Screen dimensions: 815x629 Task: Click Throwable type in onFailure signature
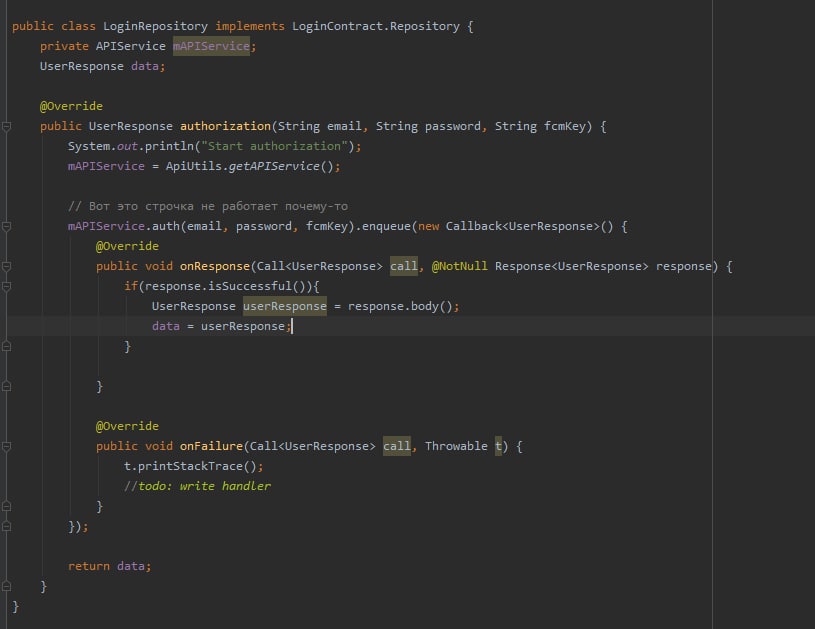point(456,446)
